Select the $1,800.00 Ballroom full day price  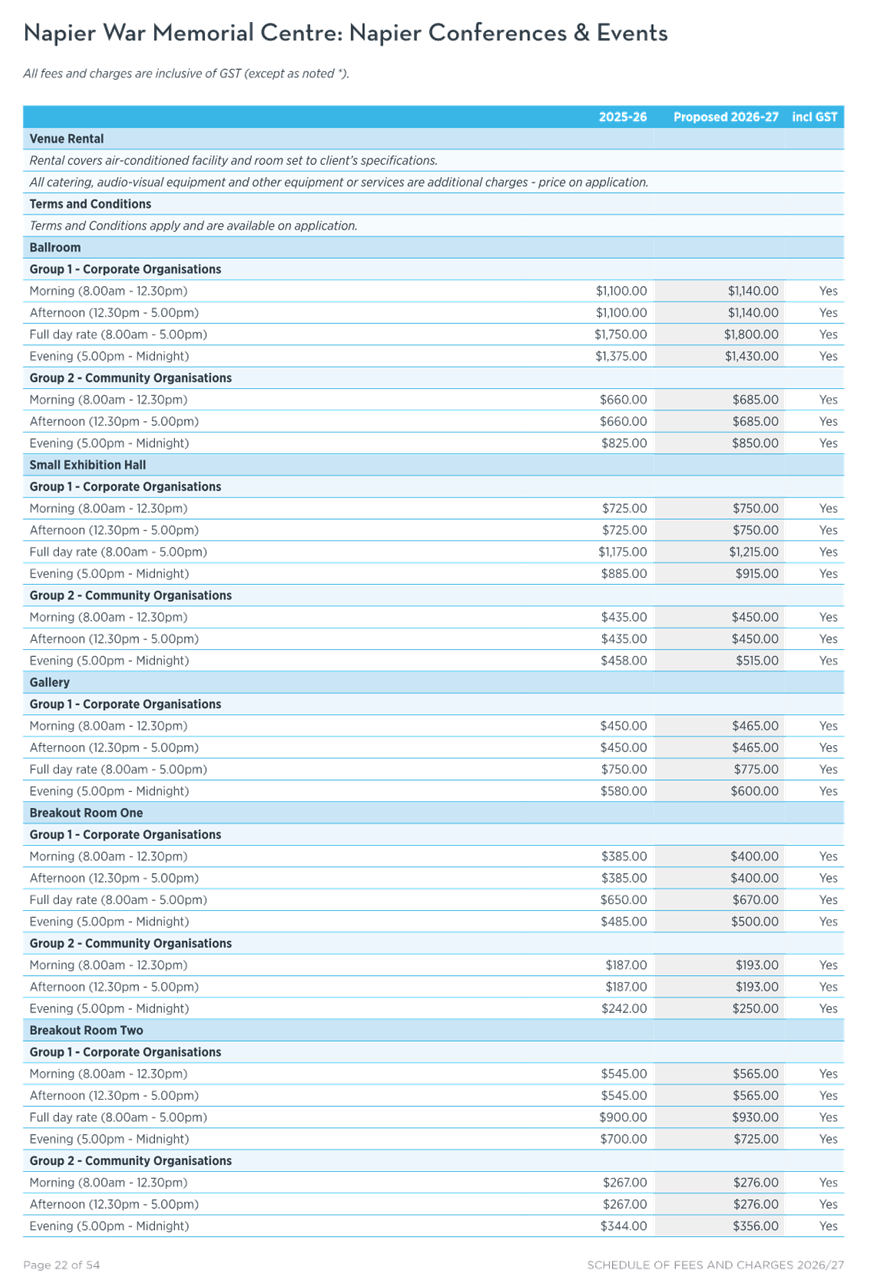click(751, 335)
